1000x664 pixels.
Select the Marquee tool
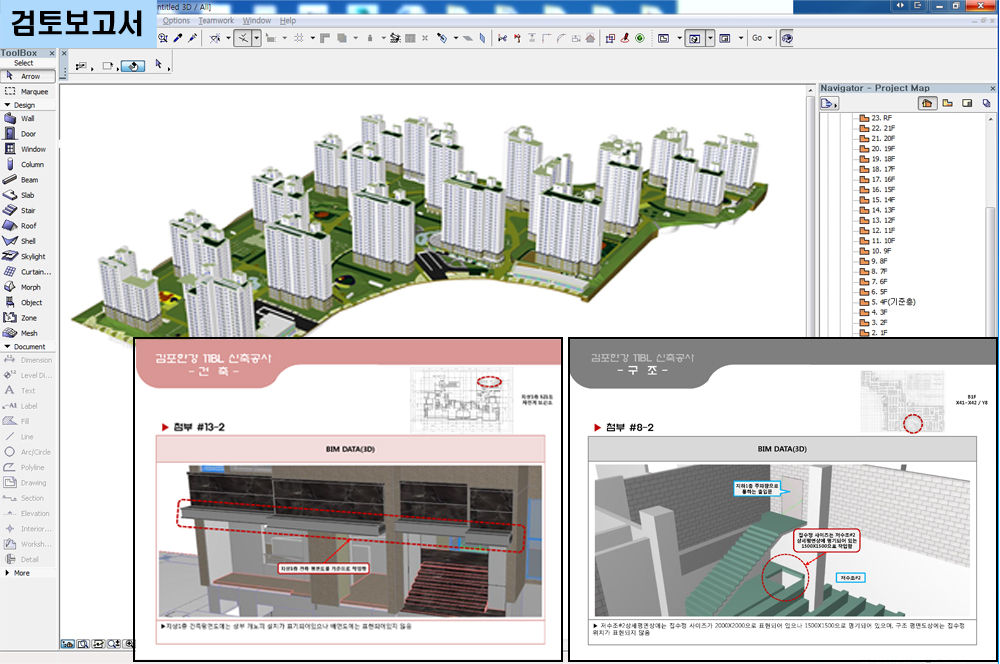tap(28, 92)
